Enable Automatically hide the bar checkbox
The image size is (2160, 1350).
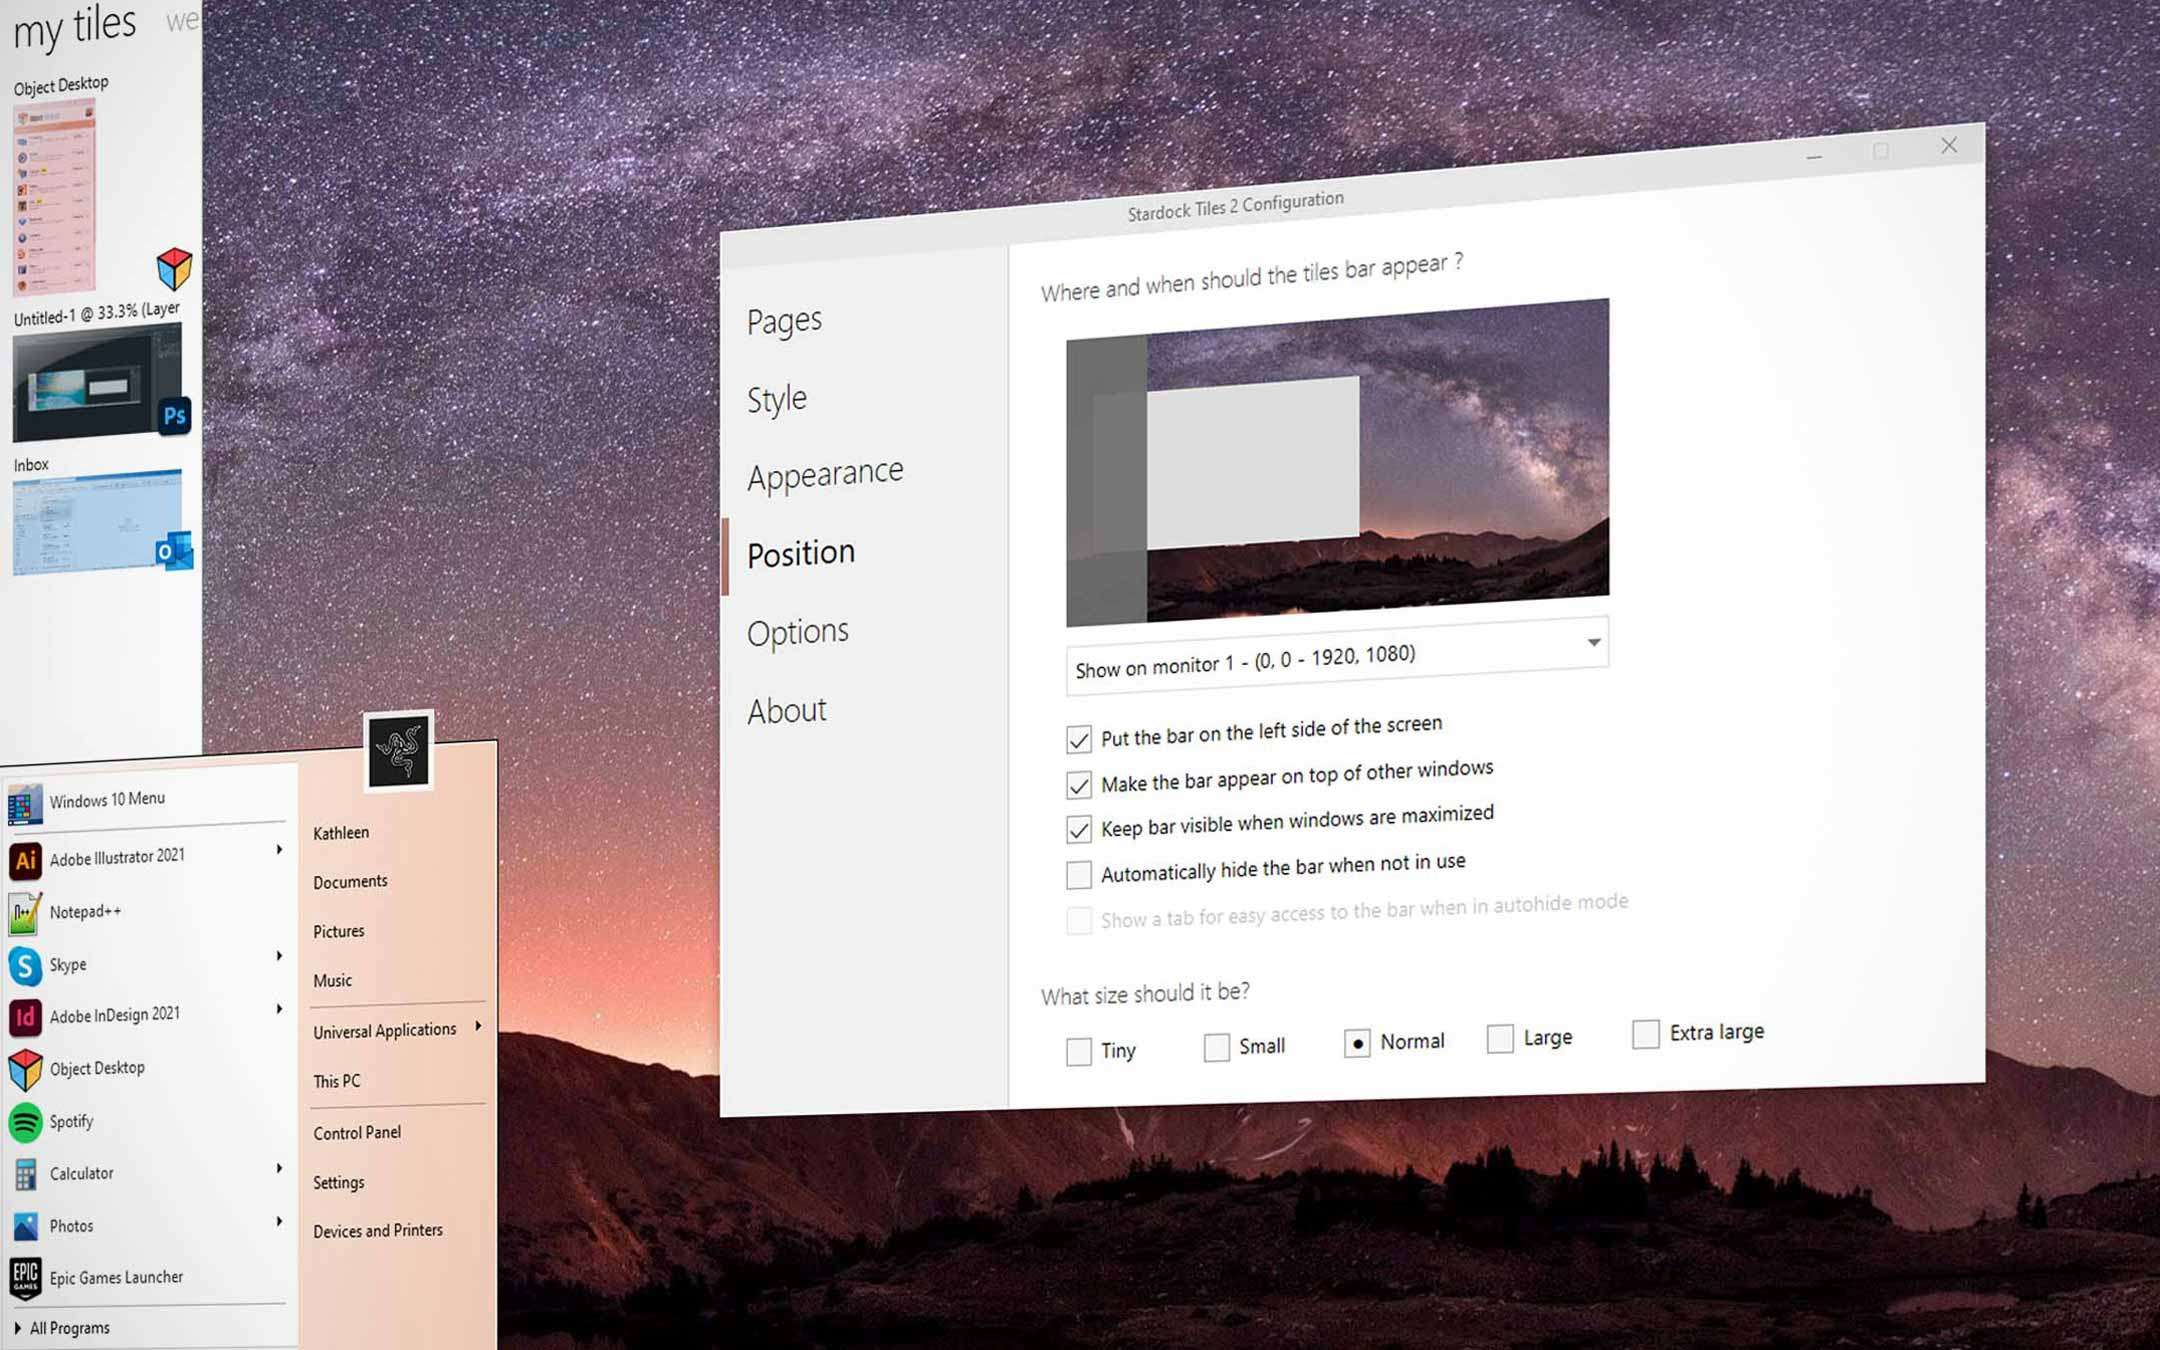click(x=1078, y=875)
